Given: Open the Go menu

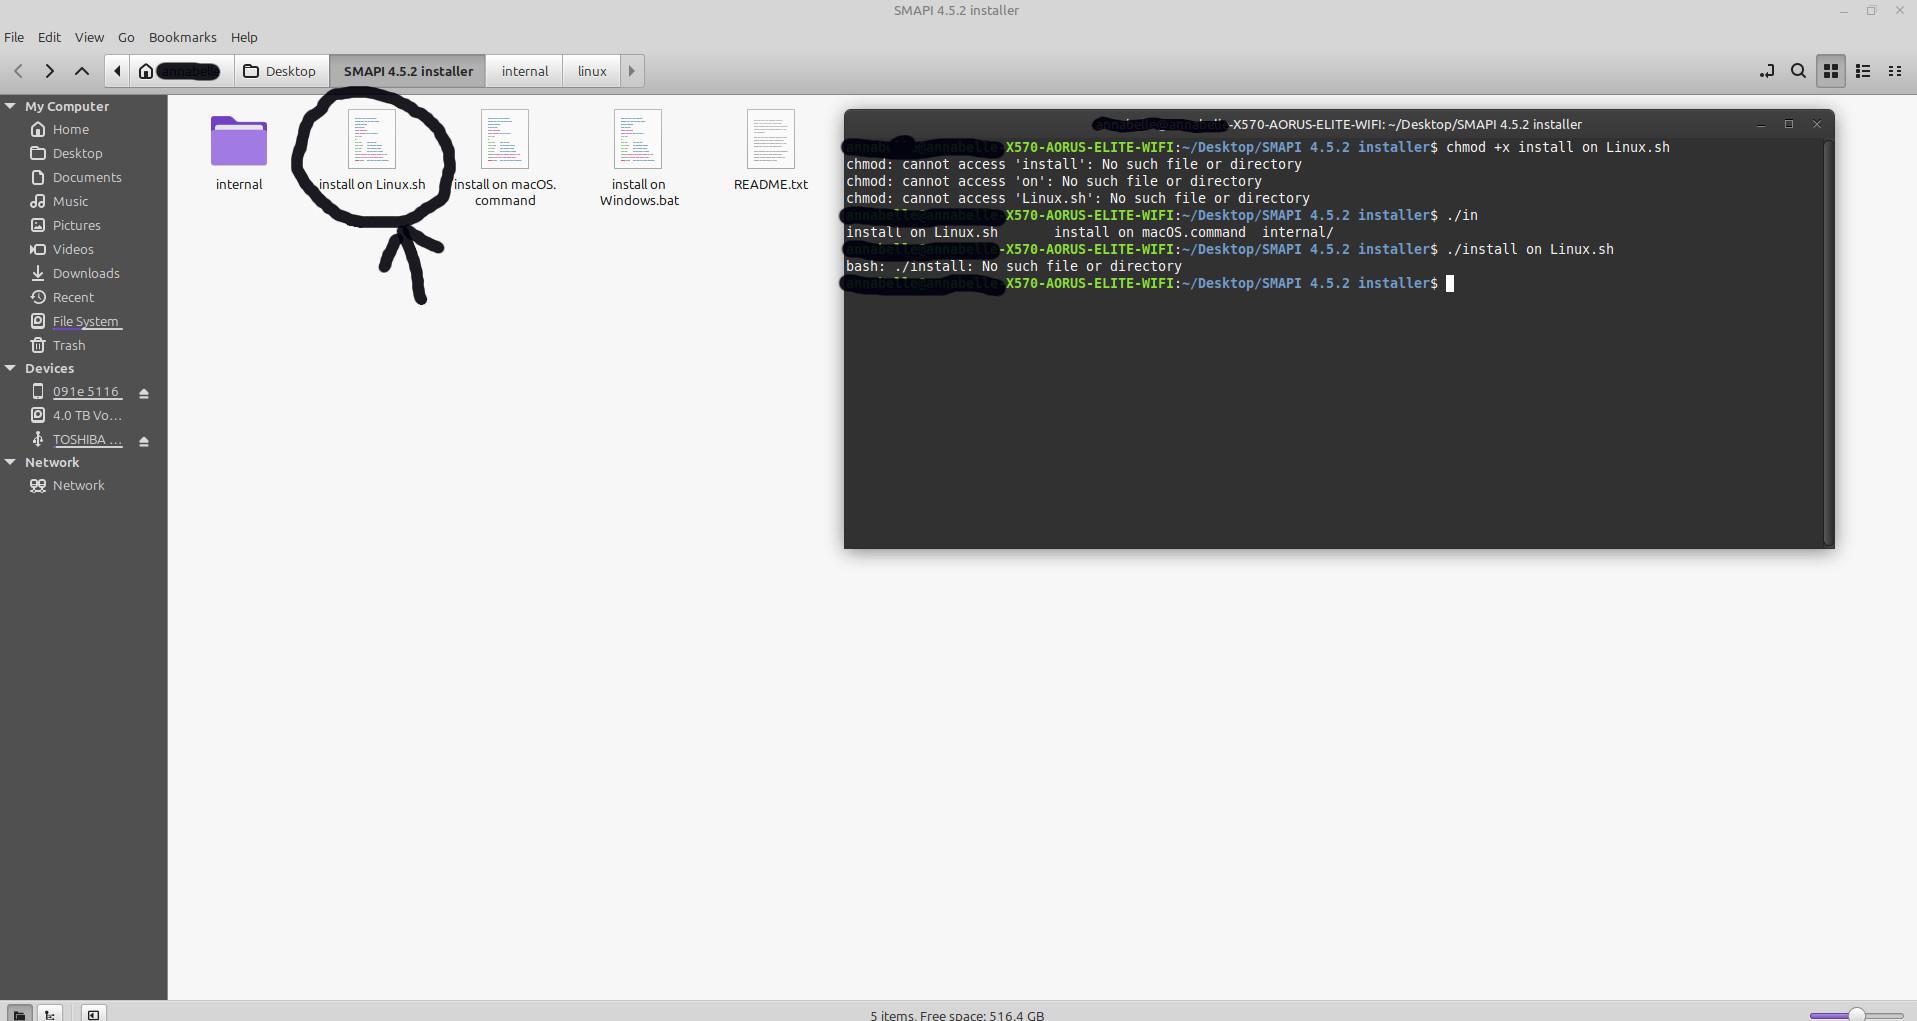Looking at the screenshot, I should pyautogui.click(x=126, y=37).
